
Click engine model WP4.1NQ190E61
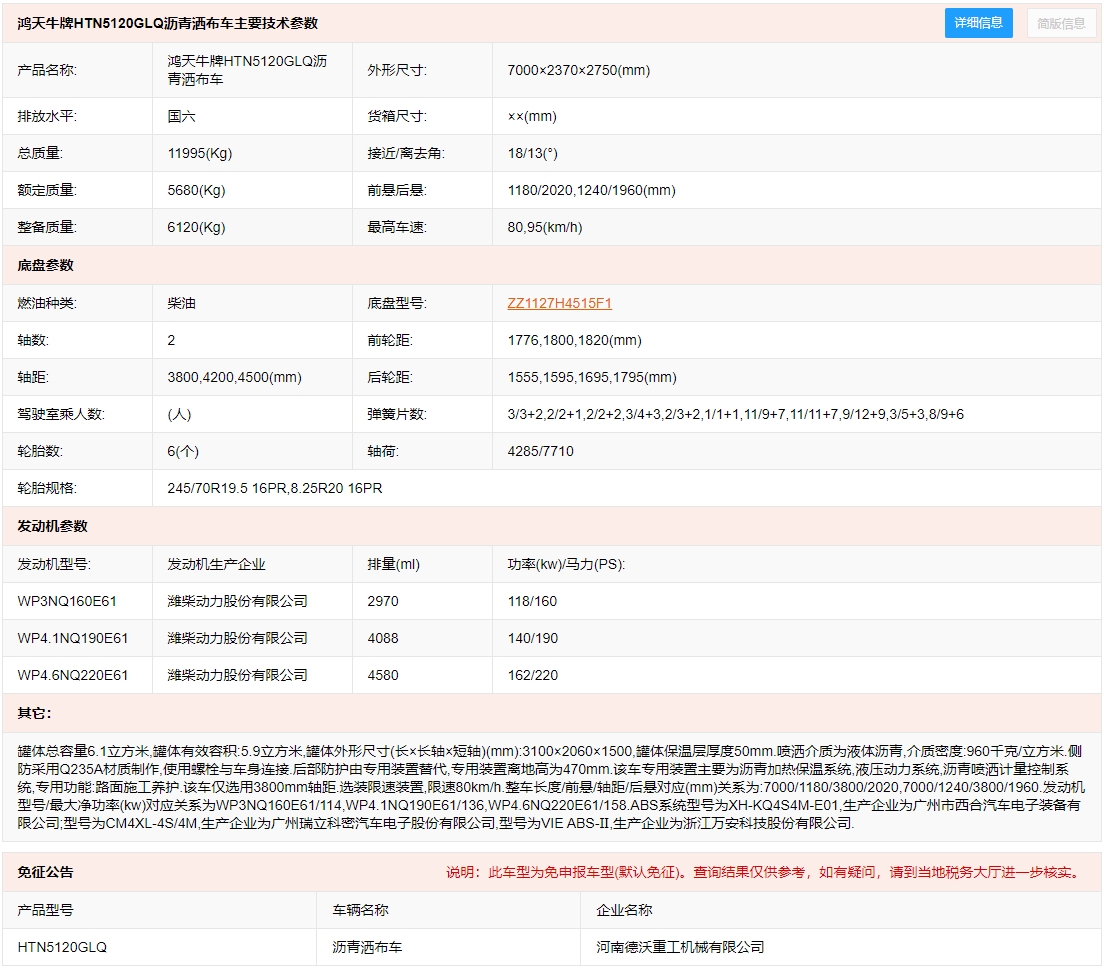point(73,639)
